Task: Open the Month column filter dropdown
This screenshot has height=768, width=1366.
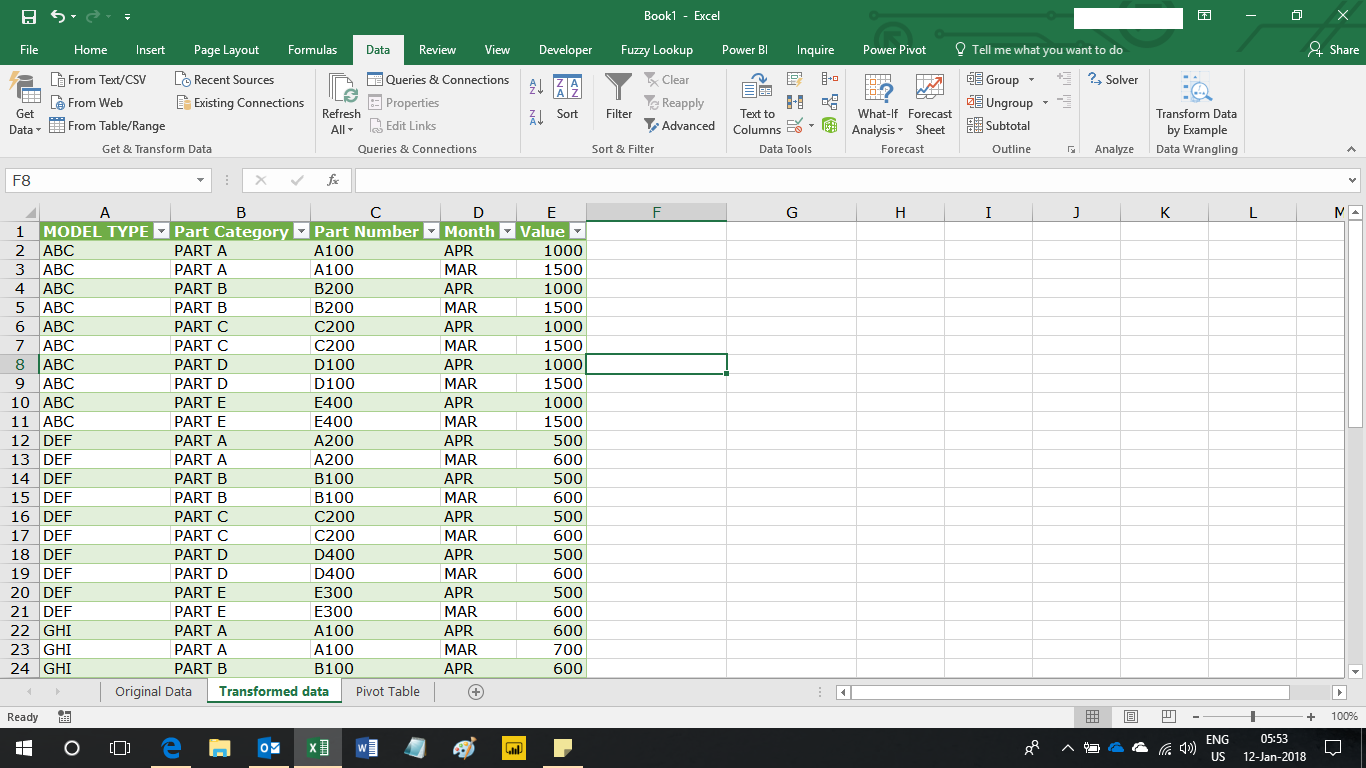Action: pyautogui.click(x=507, y=231)
